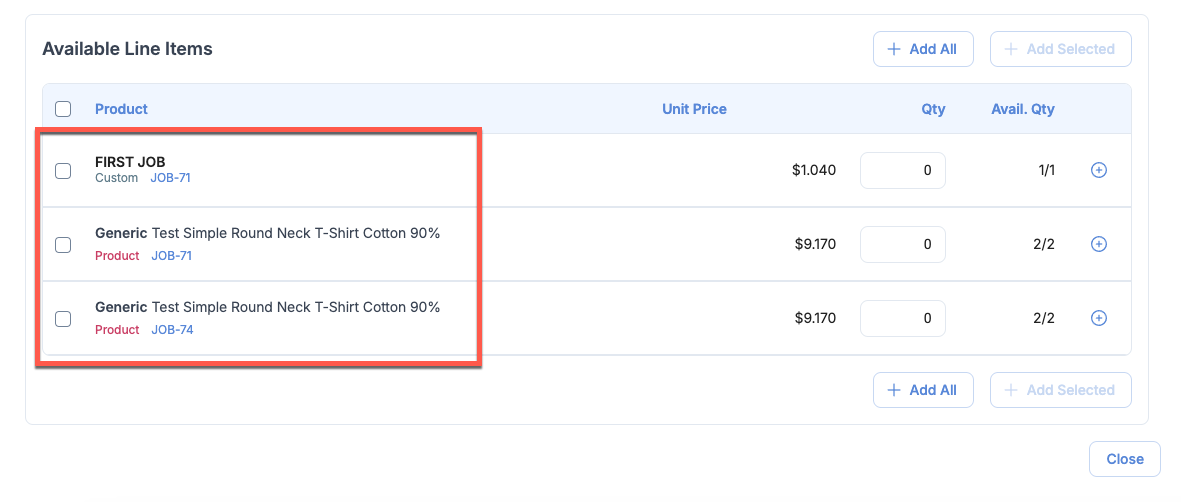
Task: Select the JOB-74 T-Shirt product checkbox
Action: pyautogui.click(x=63, y=318)
